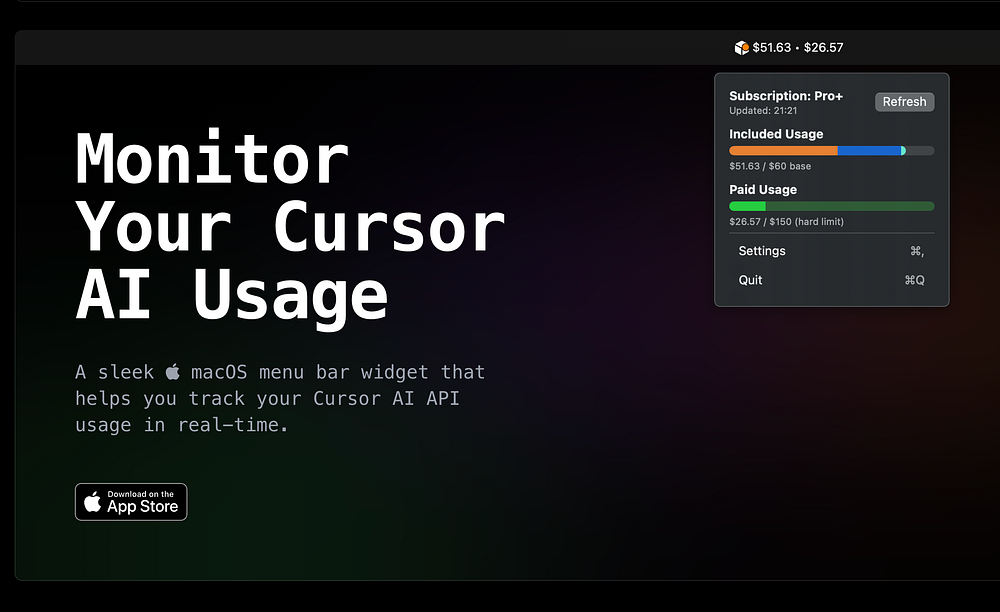Image resolution: width=1000 pixels, height=612 pixels.
Task: Click the Paid Usage green progress bar
Action: tap(832, 207)
